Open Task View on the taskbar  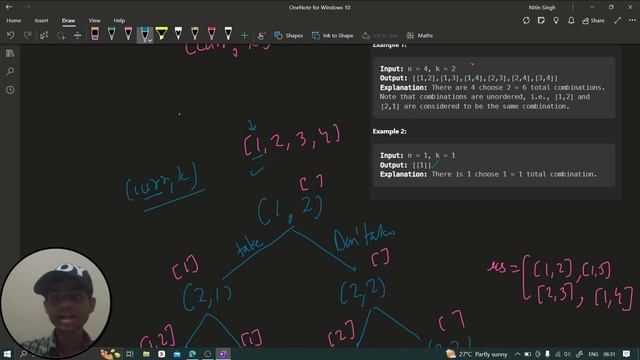pos(130,354)
